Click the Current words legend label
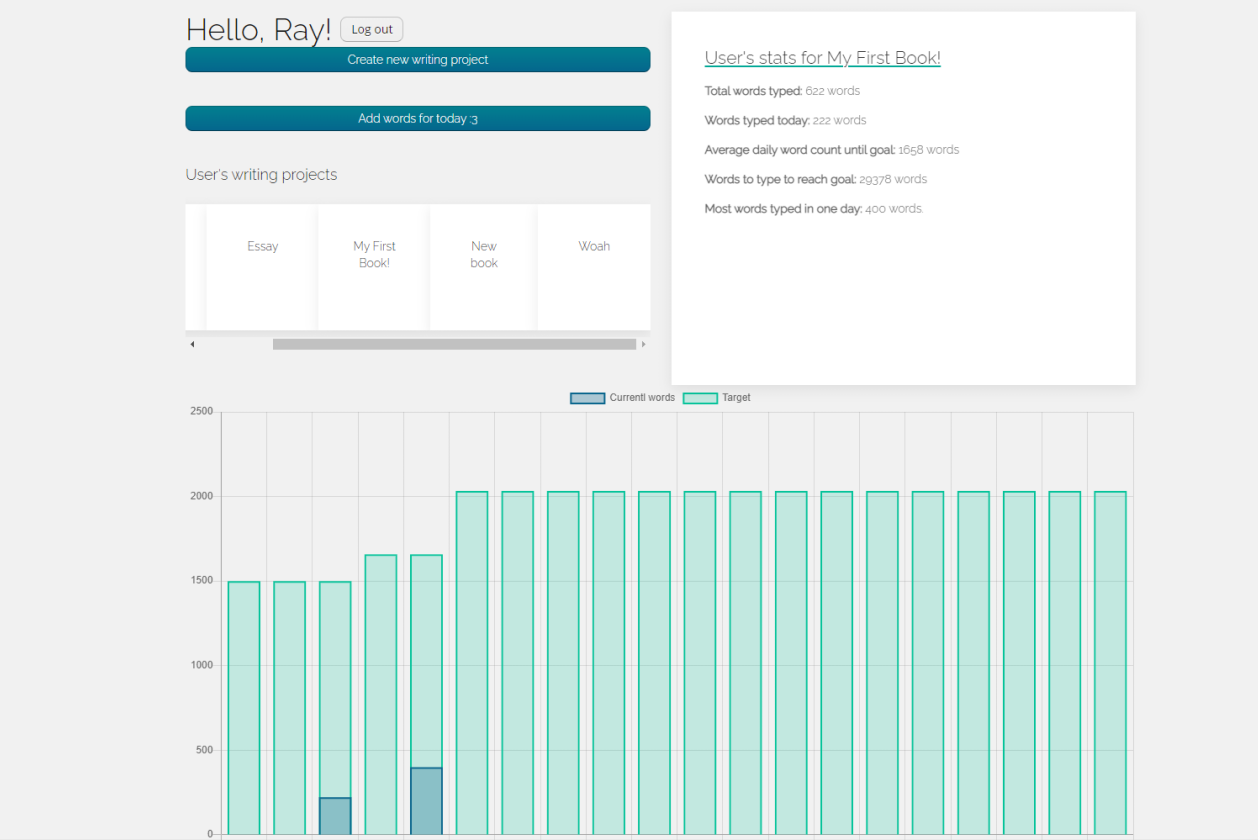 click(x=642, y=398)
